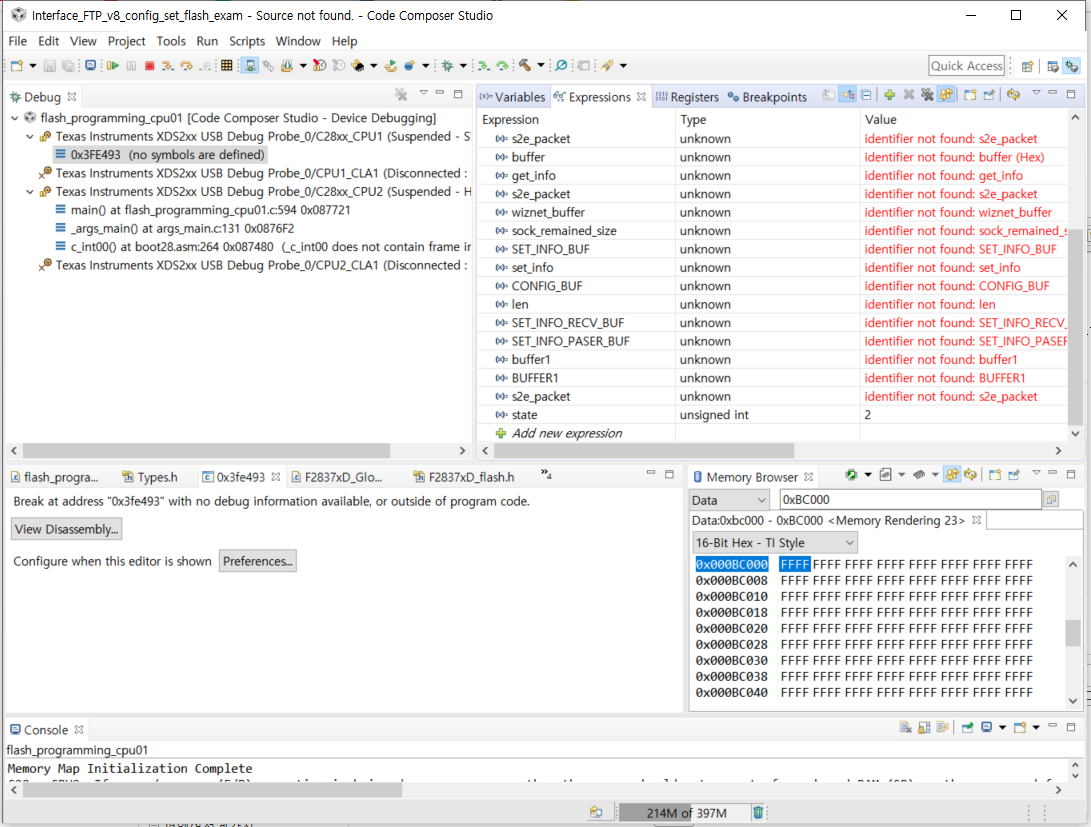
Task: Click the red Terminate debug icon
Action: 149,65
